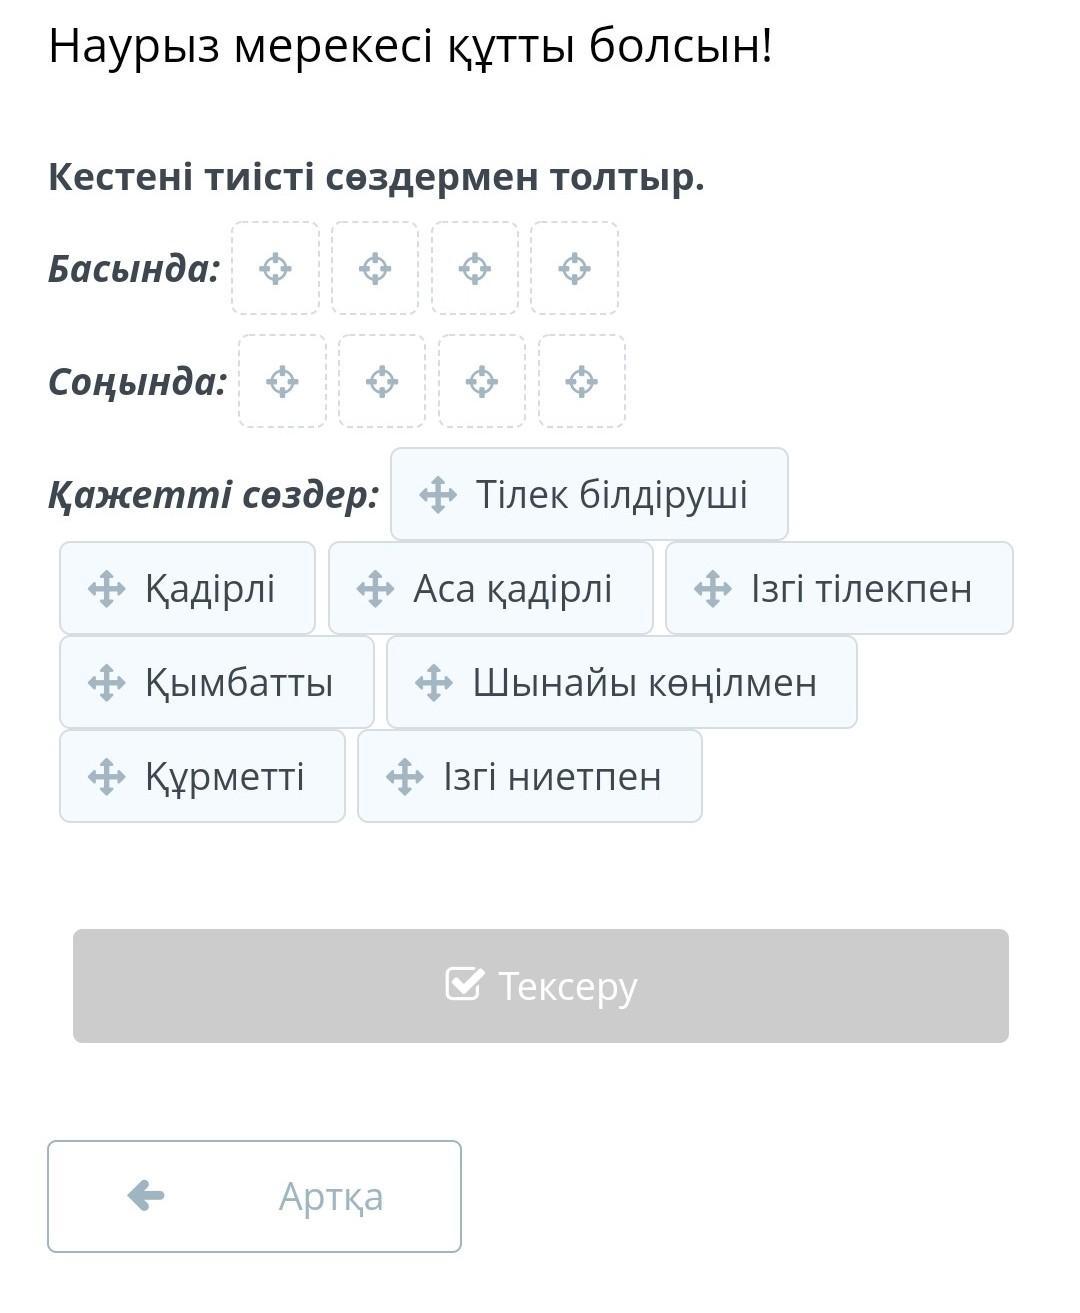Click move icon on Тілек білдіруші chip
The image size is (1080, 1313).
438,495
